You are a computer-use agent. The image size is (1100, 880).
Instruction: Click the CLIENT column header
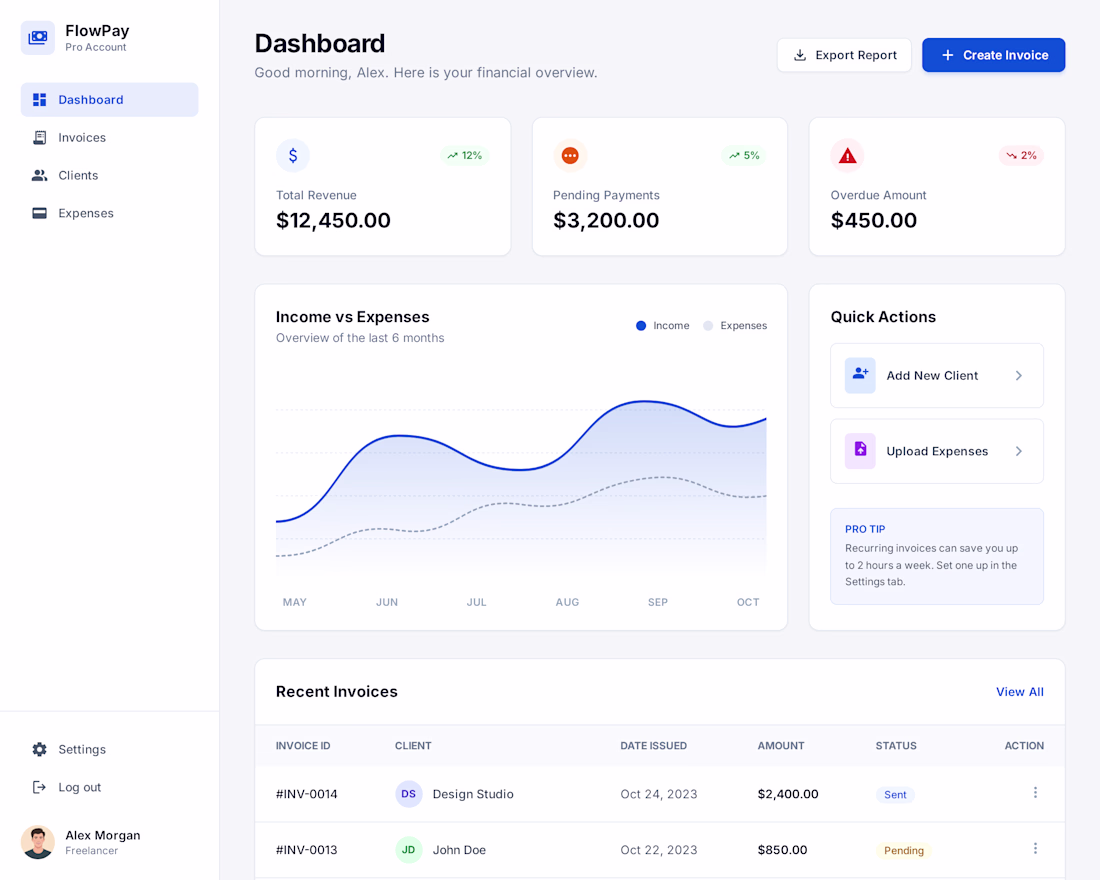point(413,746)
